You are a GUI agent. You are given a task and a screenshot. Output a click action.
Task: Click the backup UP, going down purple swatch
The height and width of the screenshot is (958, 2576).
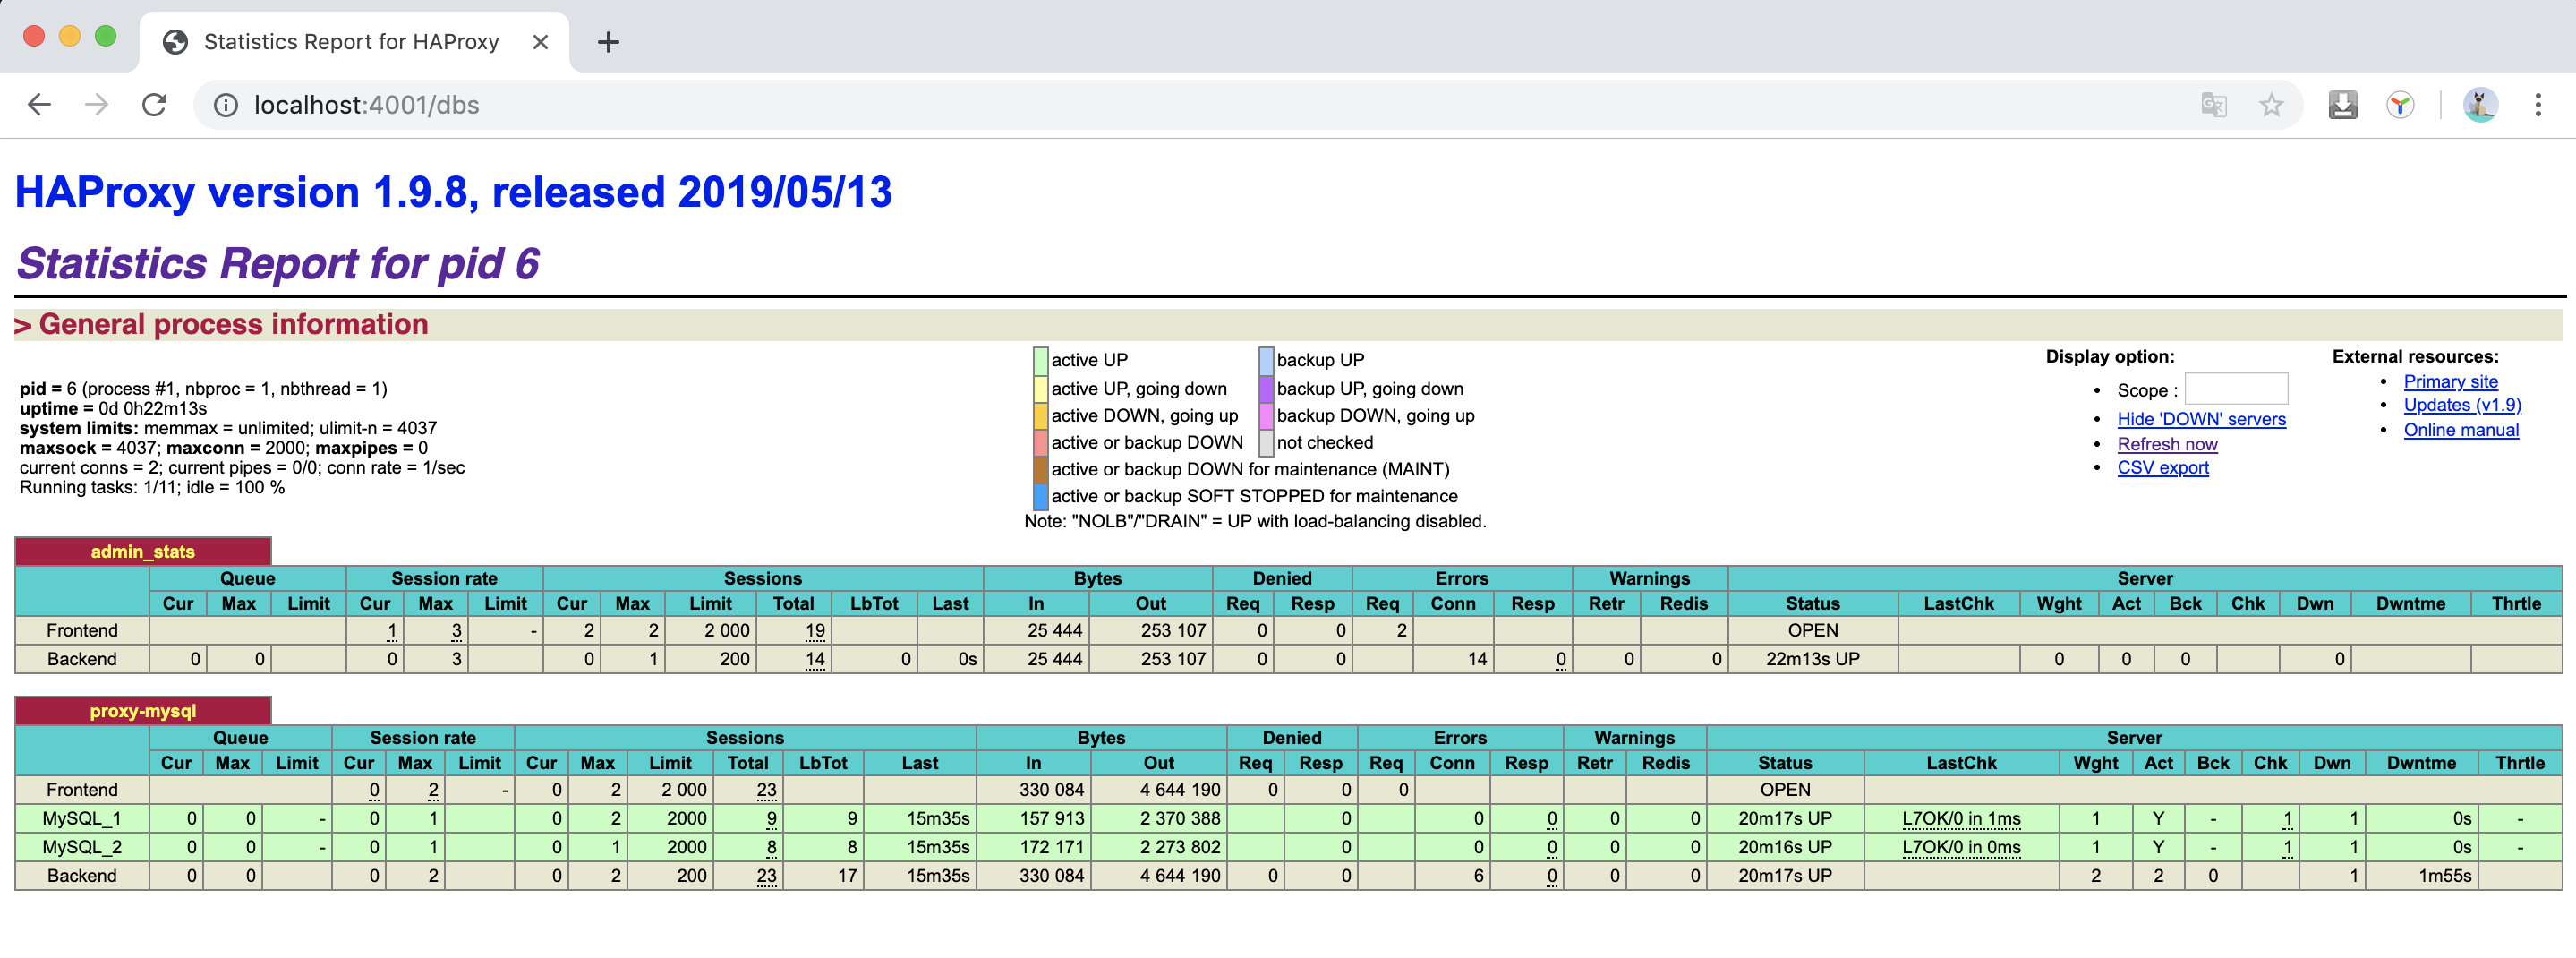pos(1266,388)
